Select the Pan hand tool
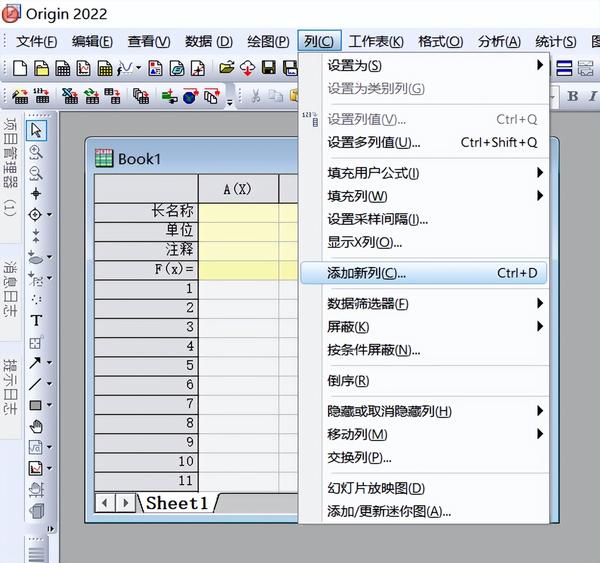The image size is (600, 563). (36, 426)
